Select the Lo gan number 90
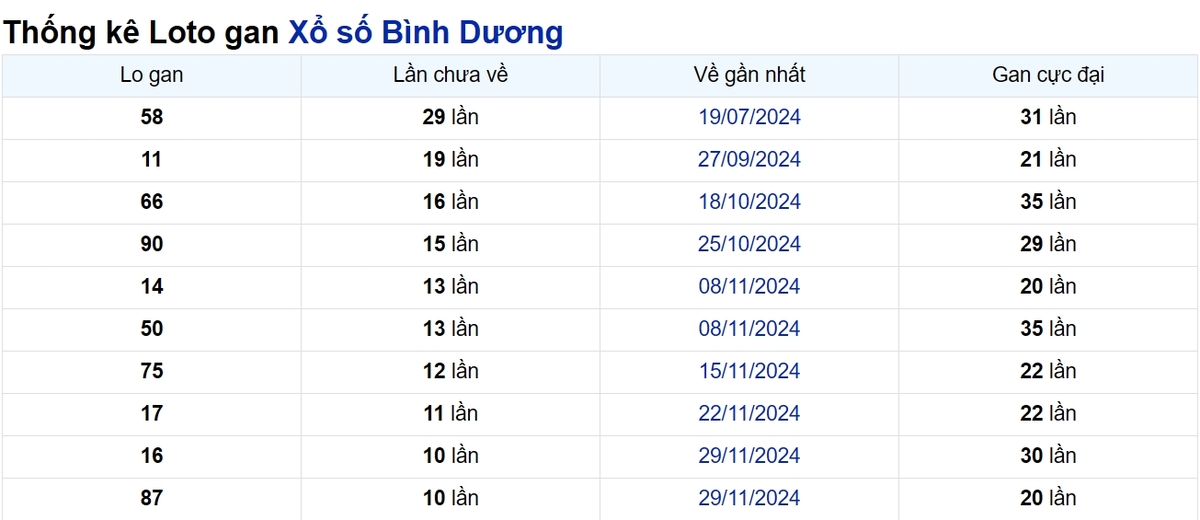The height and width of the screenshot is (520, 1200). pos(151,244)
